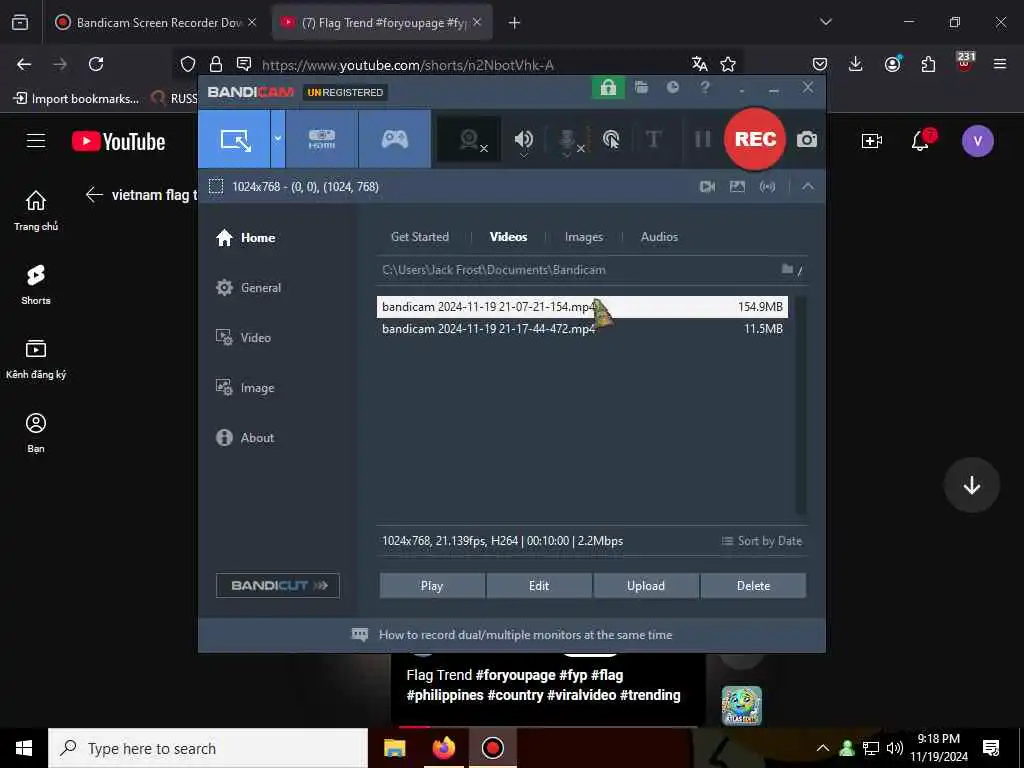The width and height of the screenshot is (1024, 768).
Task: Start recording with the REC button
Action: coord(755,139)
